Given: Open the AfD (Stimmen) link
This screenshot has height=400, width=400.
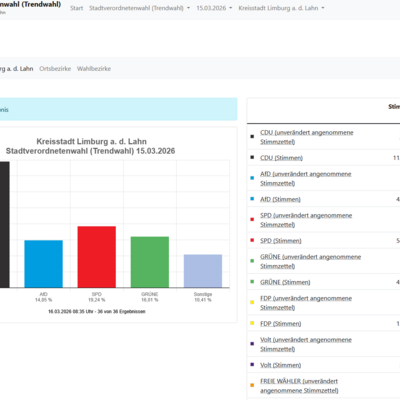Looking at the screenshot, I should click(280, 199).
